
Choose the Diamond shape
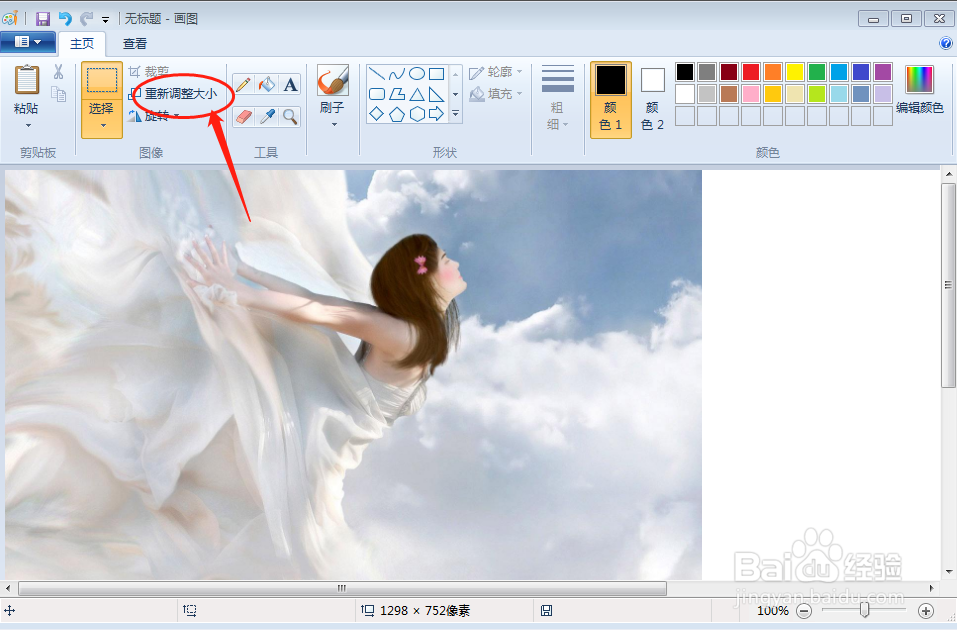click(x=377, y=114)
